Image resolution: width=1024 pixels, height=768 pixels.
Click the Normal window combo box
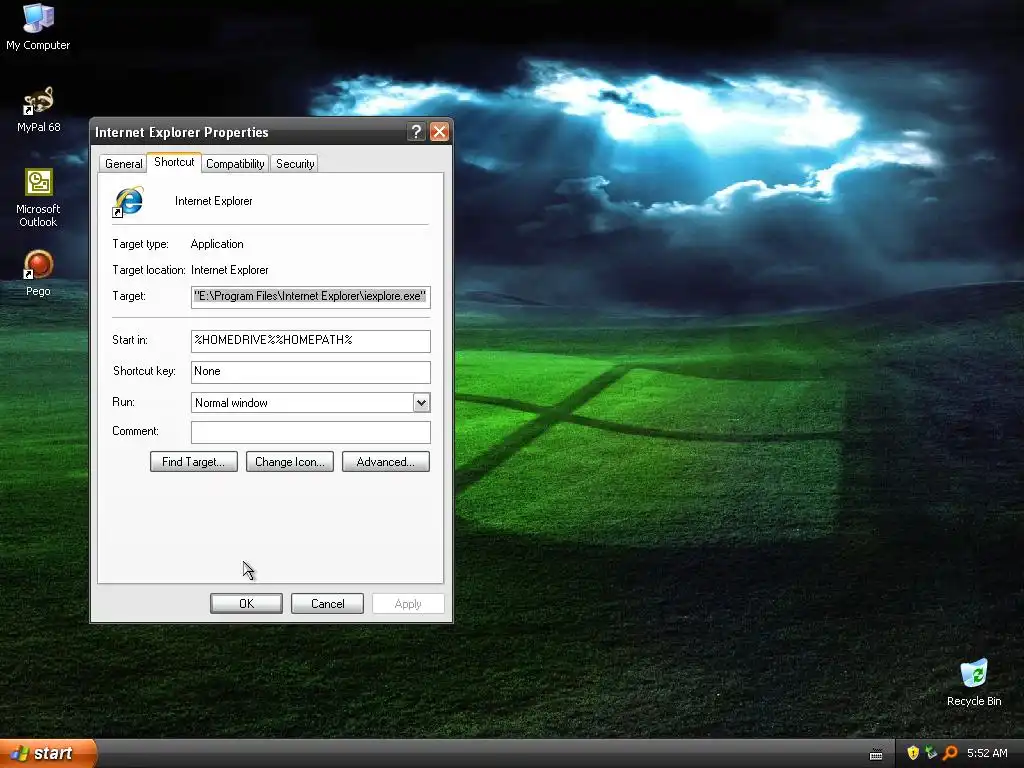[x=310, y=403]
